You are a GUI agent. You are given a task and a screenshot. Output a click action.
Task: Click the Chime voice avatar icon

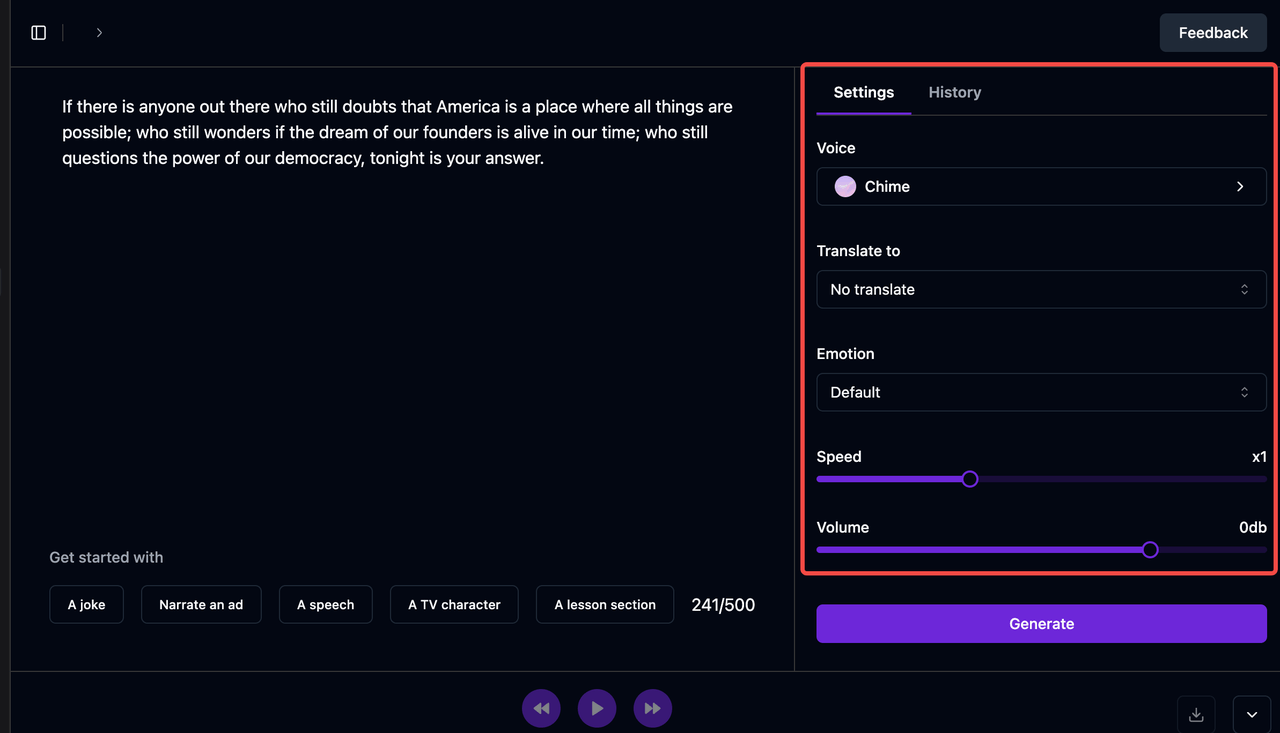pos(845,187)
